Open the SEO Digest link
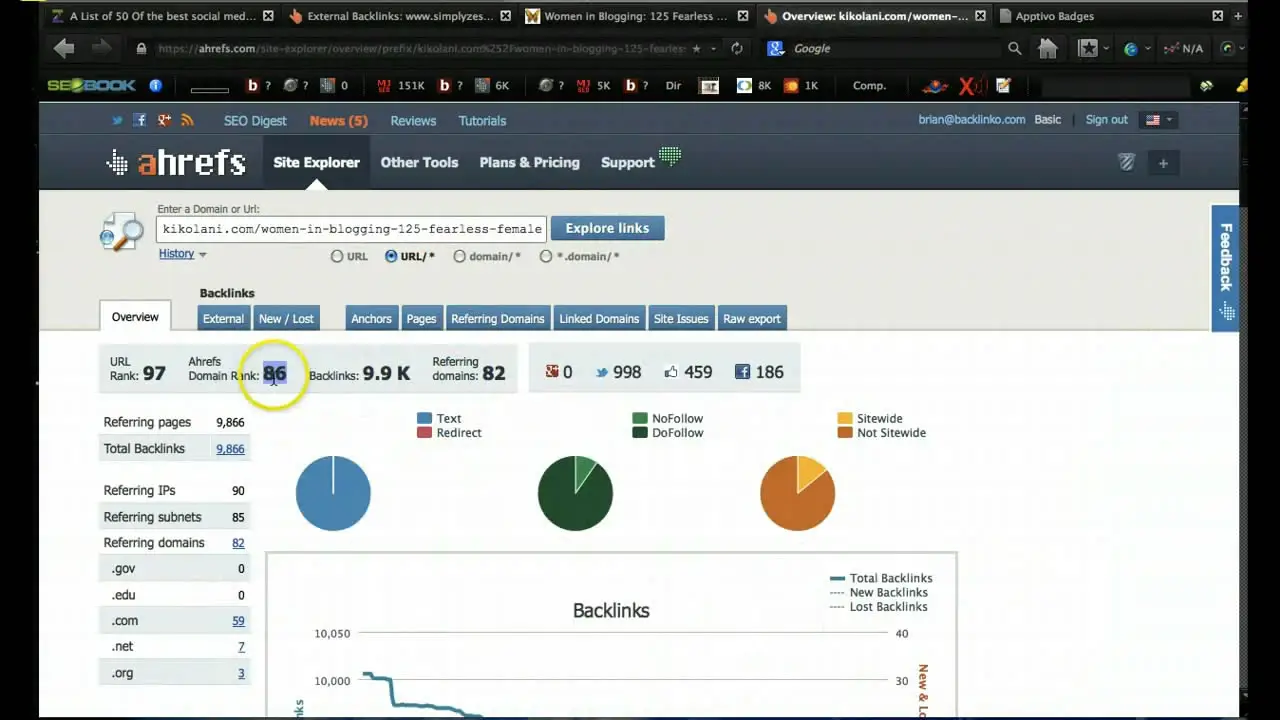Image resolution: width=1280 pixels, height=720 pixels. (x=255, y=121)
